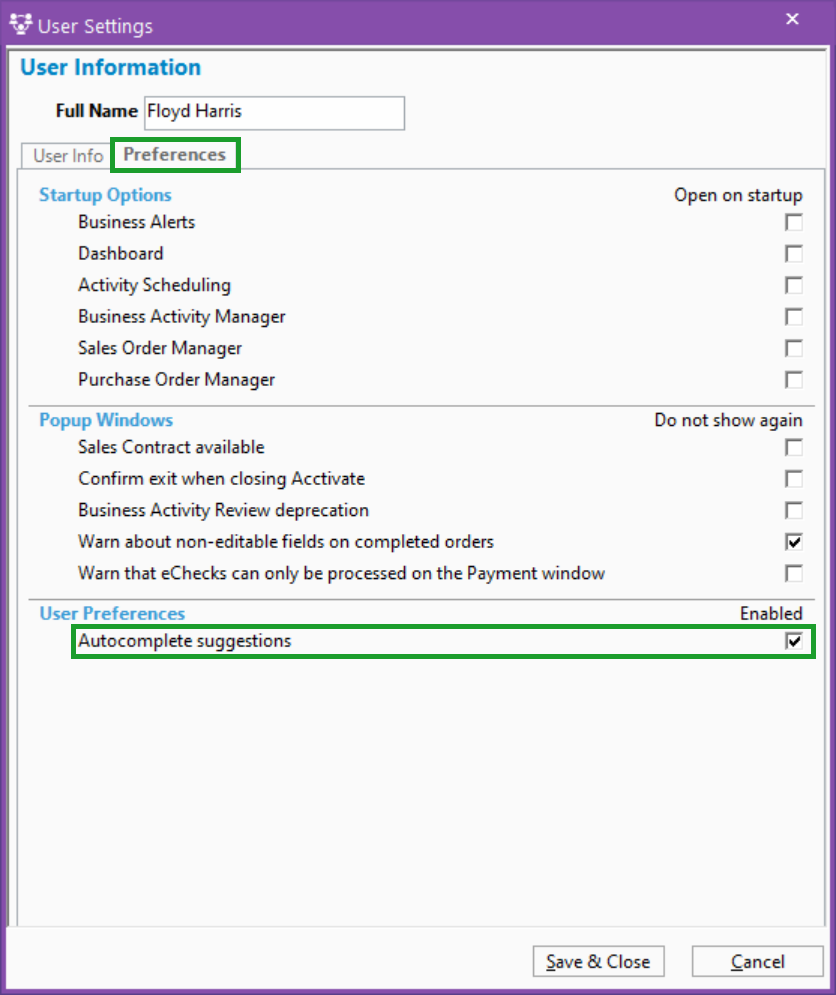Check Sales Order Manager startup option

coord(793,348)
